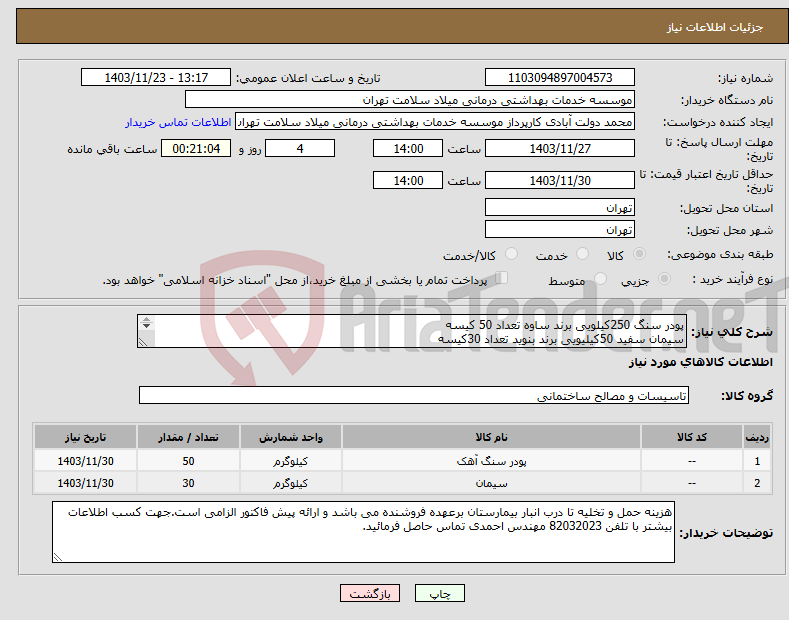The width and height of the screenshot is (789, 620).
Task: Click the need date cell for پودر سنگ آهک
Action: [x=85, y=460]
